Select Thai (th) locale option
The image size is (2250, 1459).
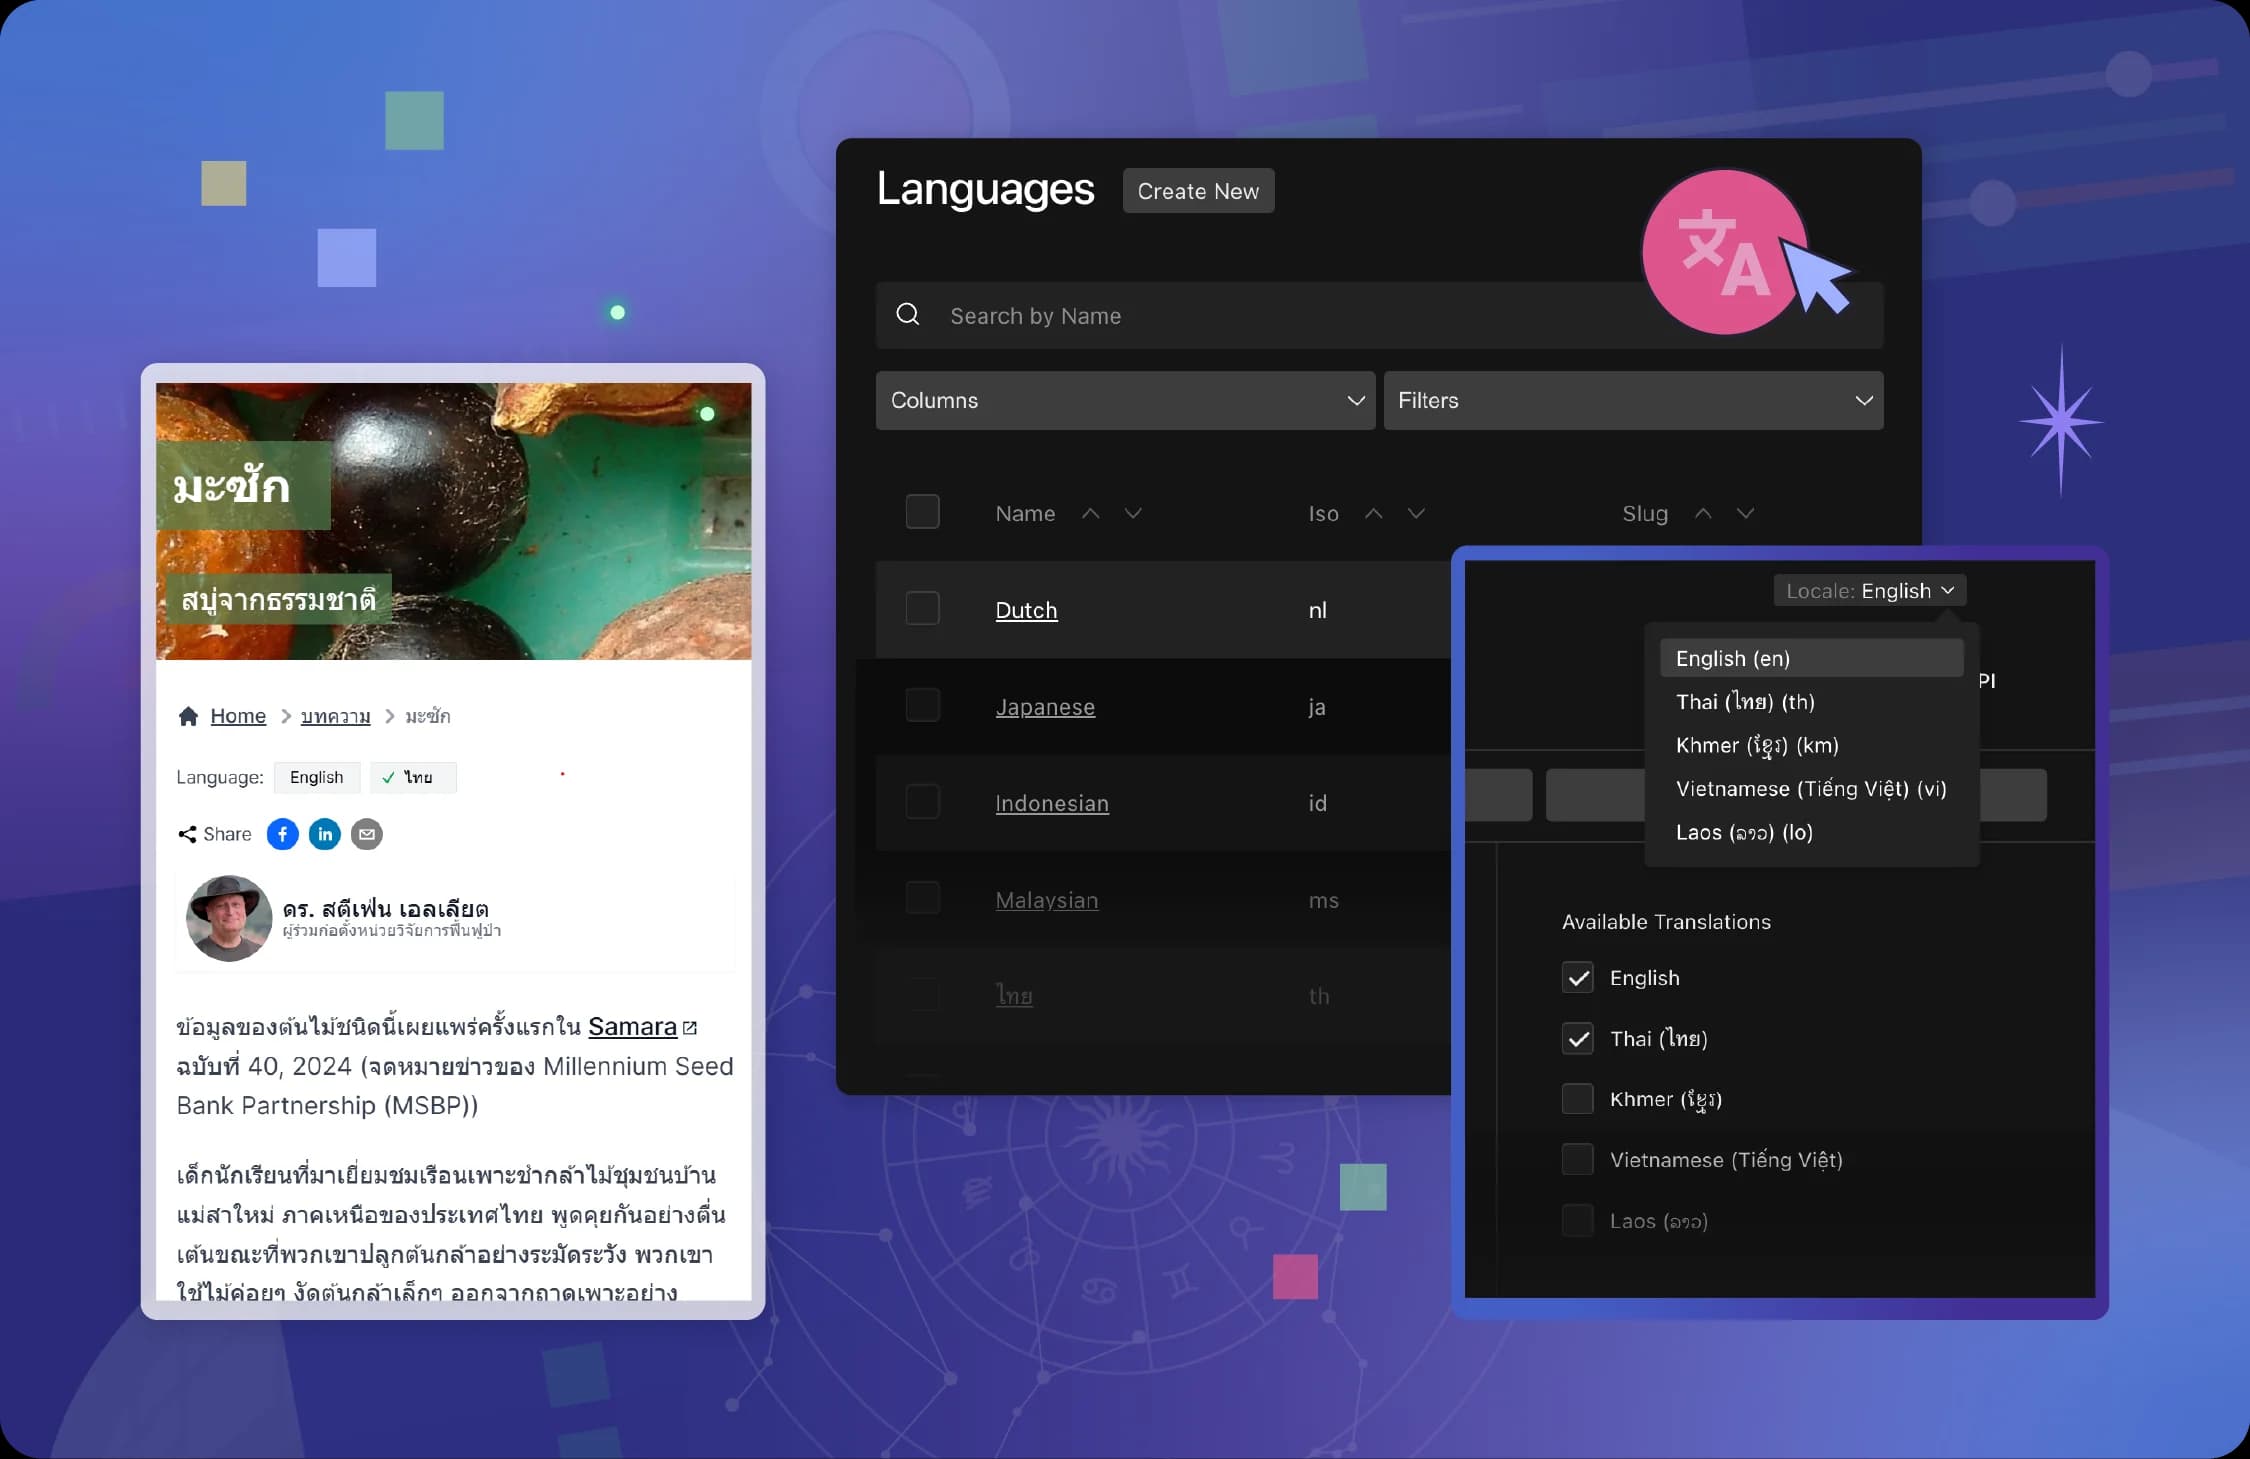tap(1745, 702)
